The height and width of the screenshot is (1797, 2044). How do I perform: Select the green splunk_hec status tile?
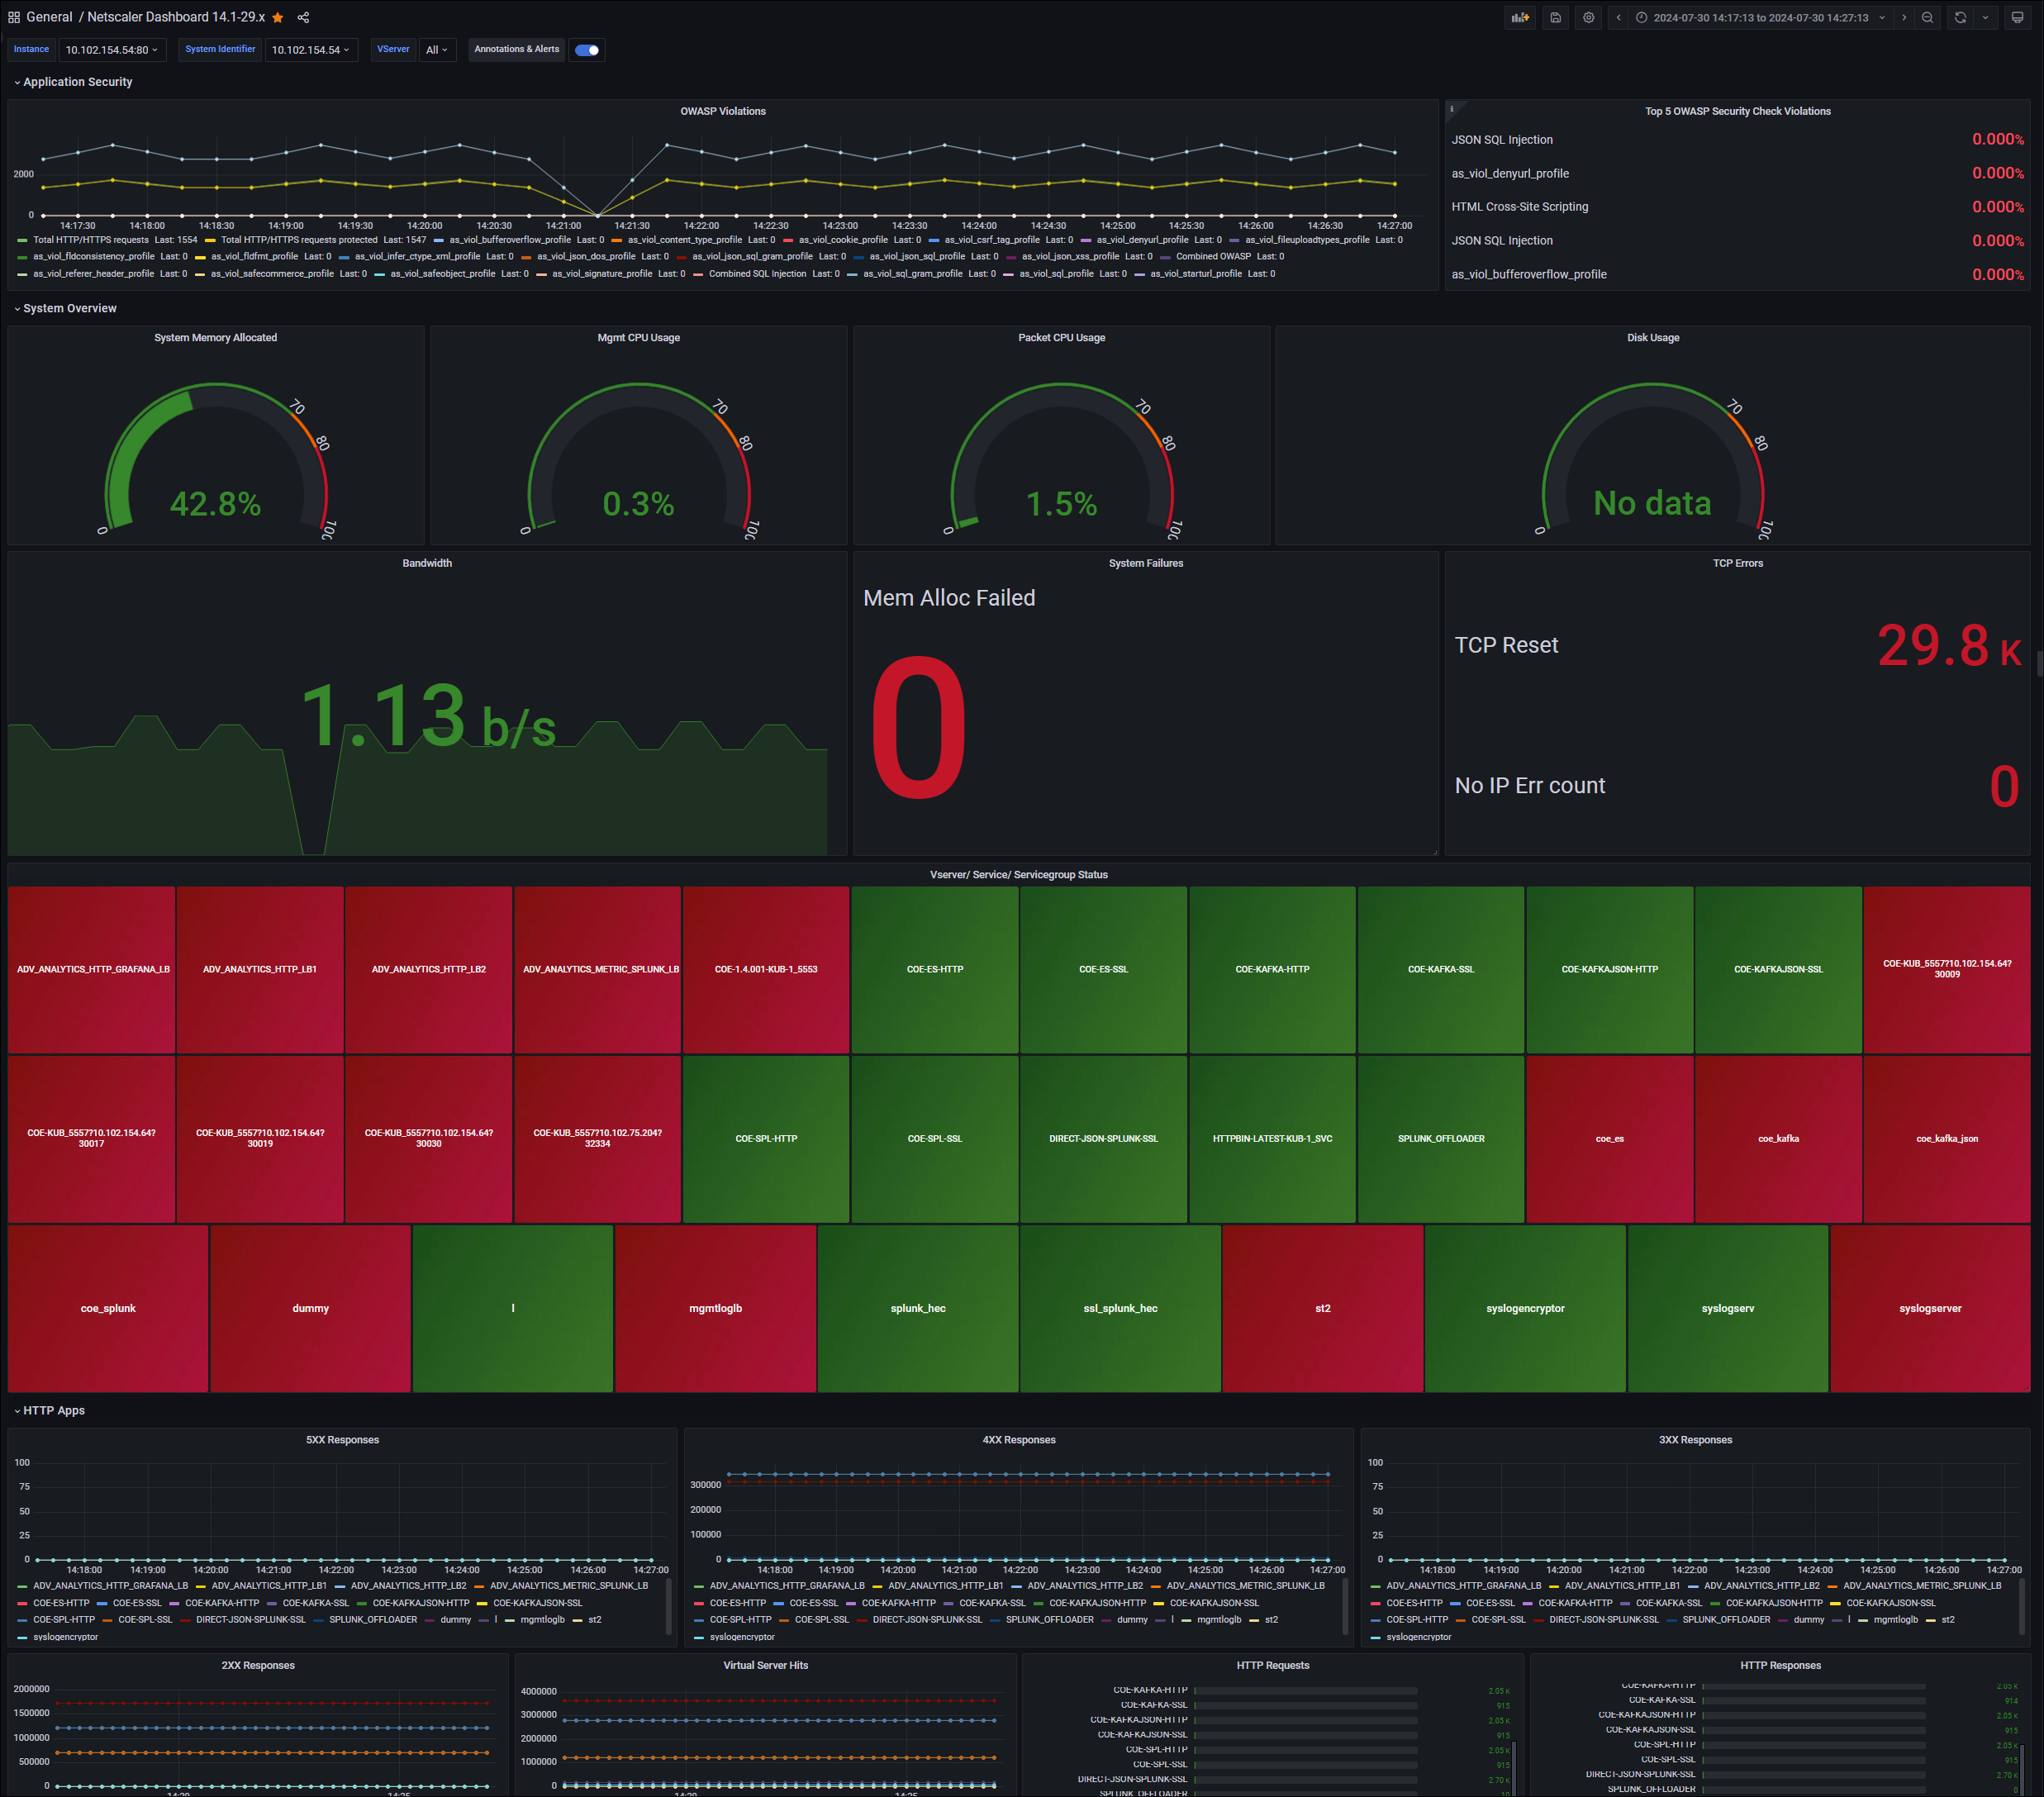pos(918,1308)
